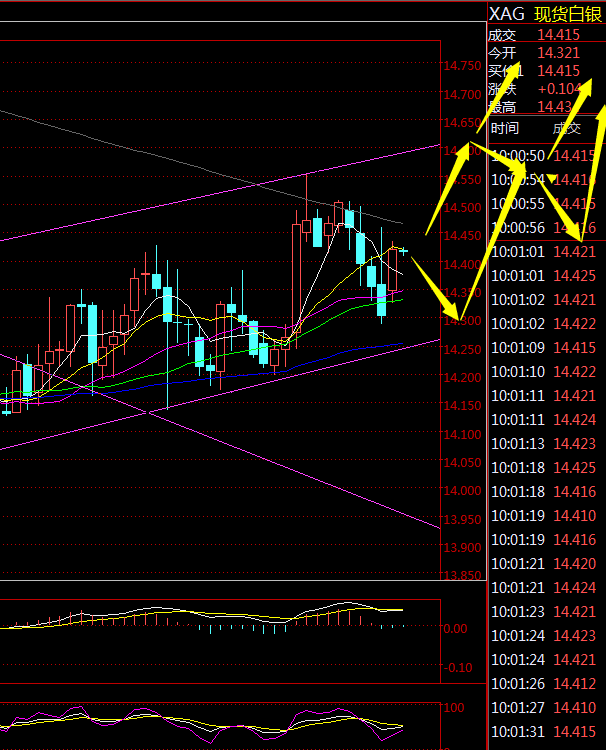Click the 10:01:18 tick priced 14.416
The height and width of the screenshot is (750, 606).
pos(543,492)
